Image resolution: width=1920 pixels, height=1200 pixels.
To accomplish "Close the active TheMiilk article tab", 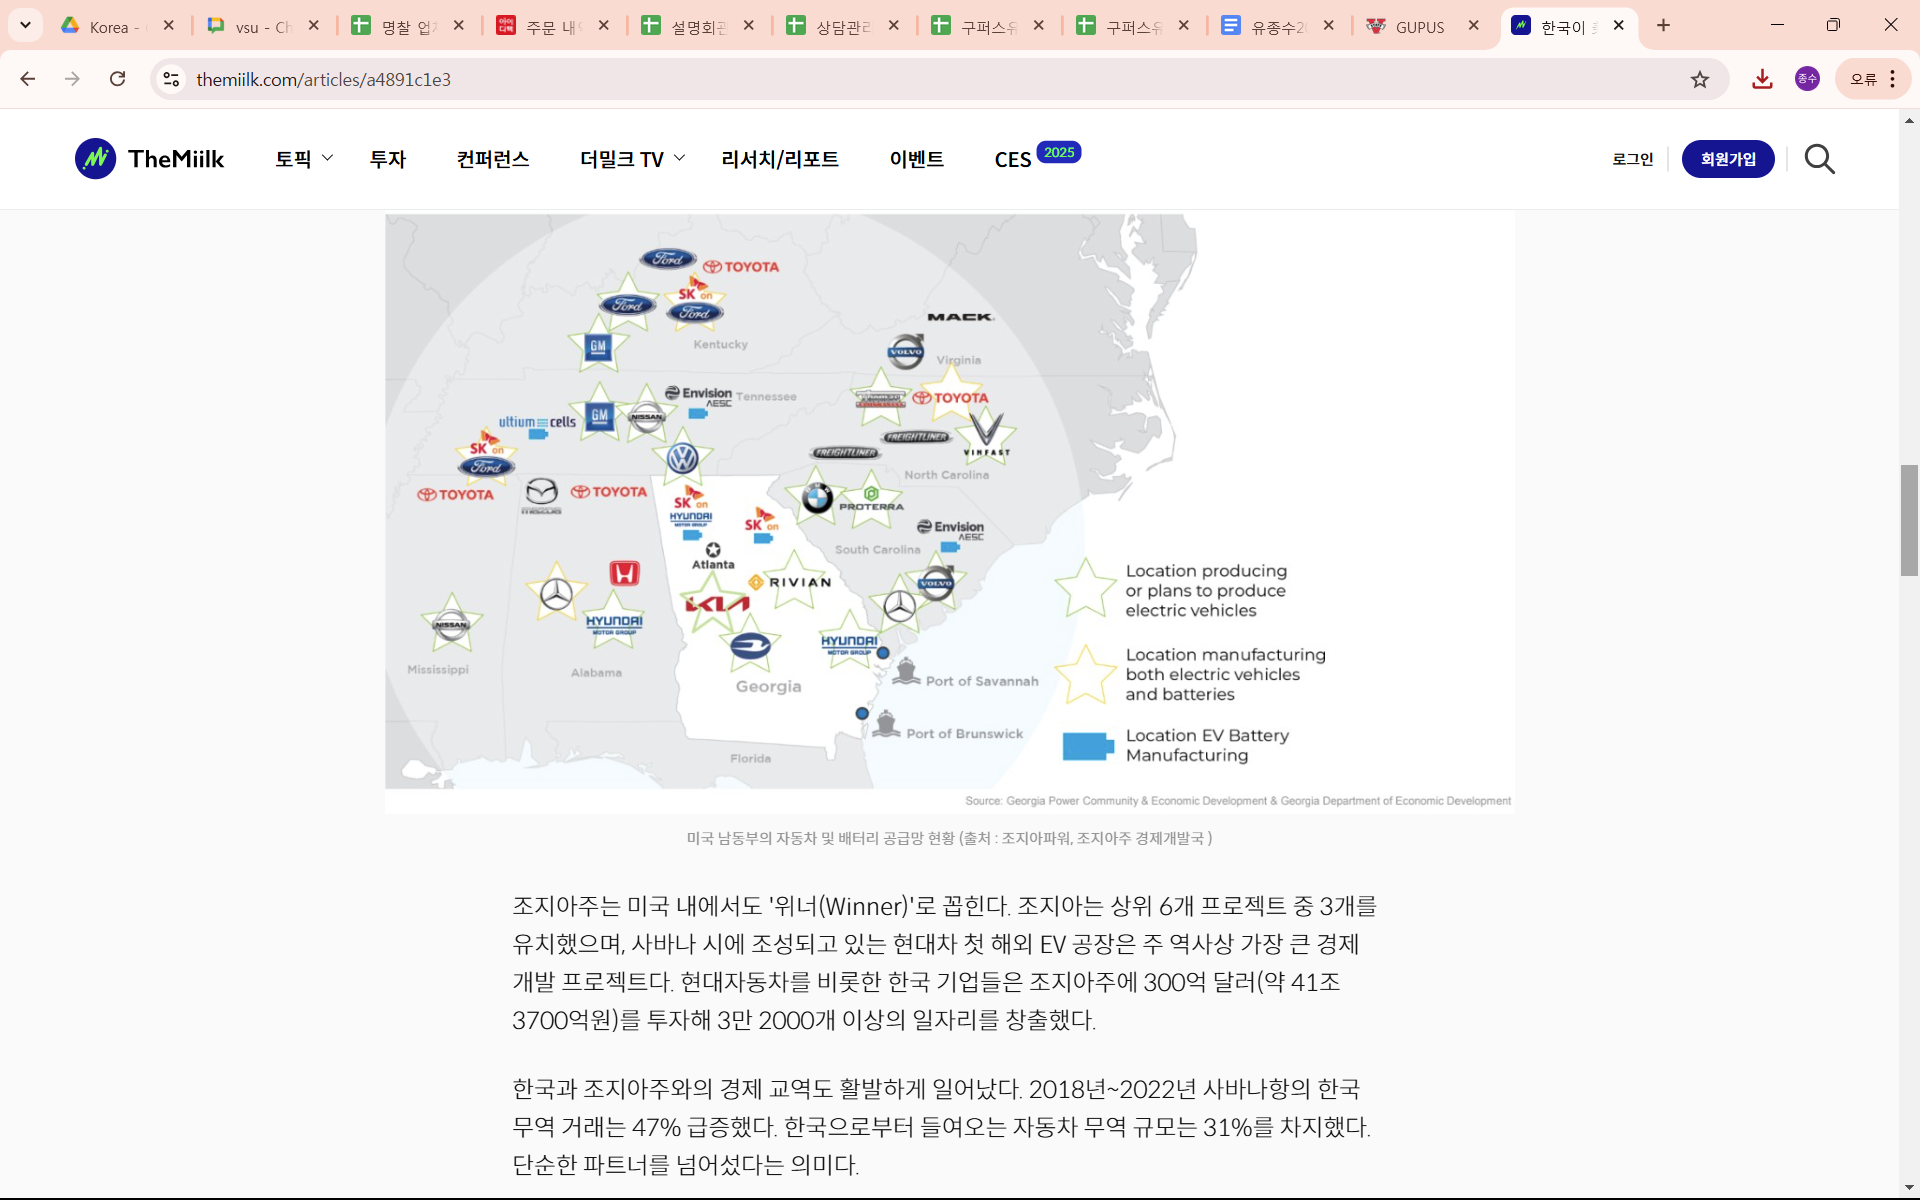I will 1618,26.
